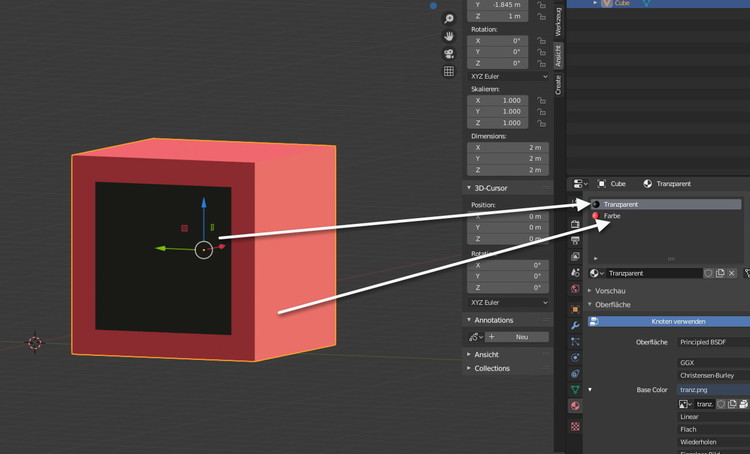750x454 pixels.
Task: Open the Linear interpolation dropdown
Action: tap(713, 417)
